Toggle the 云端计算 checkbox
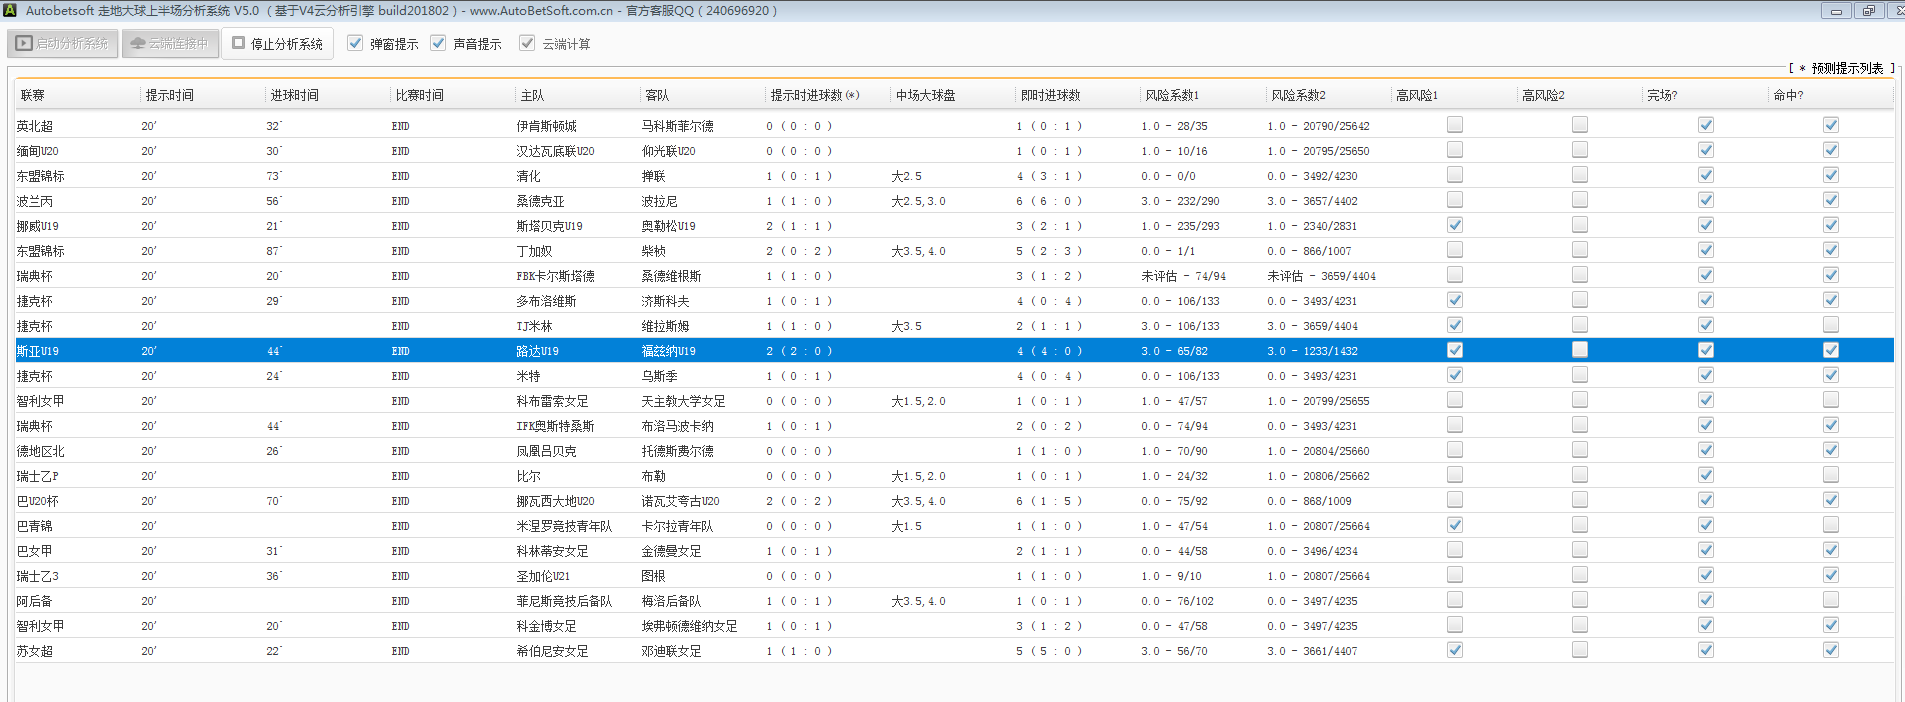This screenshot has width=1905, height=702. click(527, 43)
